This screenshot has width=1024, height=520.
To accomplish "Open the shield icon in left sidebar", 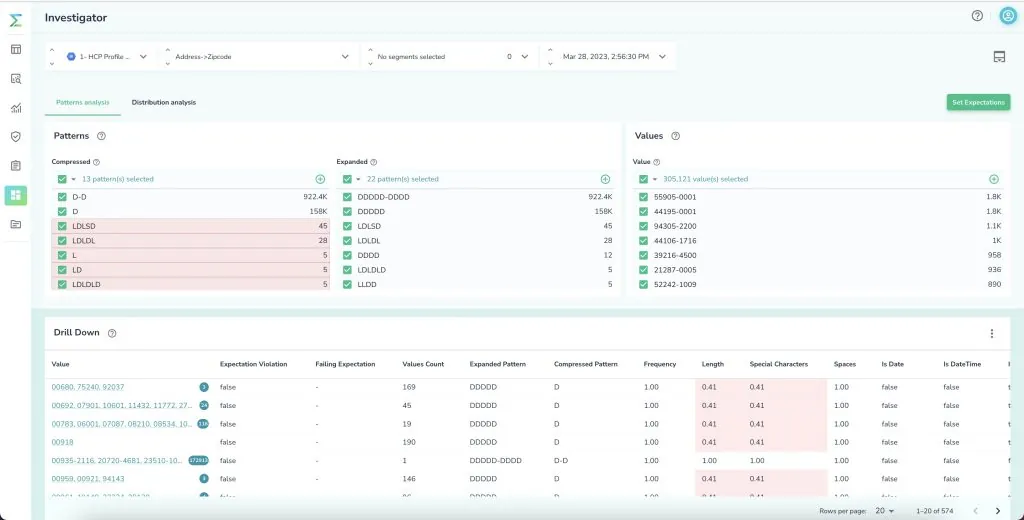I will click(16, 137).
